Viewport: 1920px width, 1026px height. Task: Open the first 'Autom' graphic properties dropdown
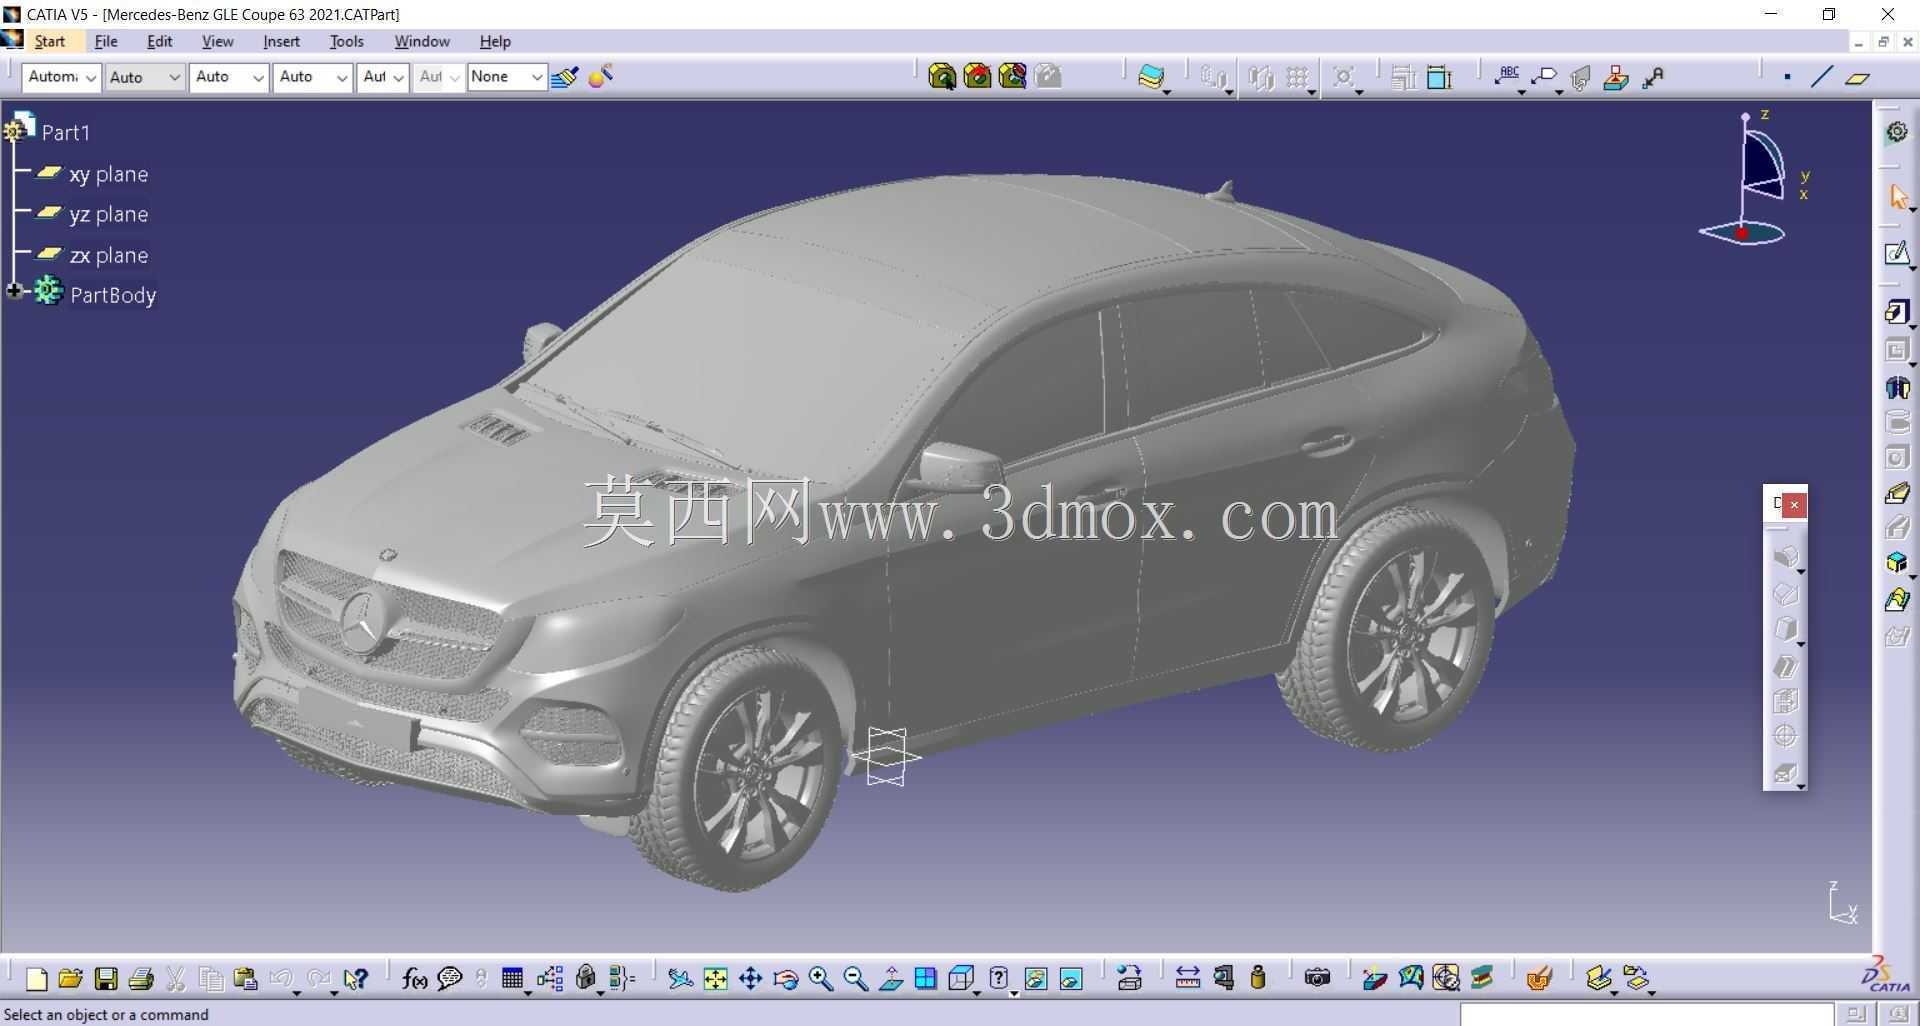click(x=61, y=77)
